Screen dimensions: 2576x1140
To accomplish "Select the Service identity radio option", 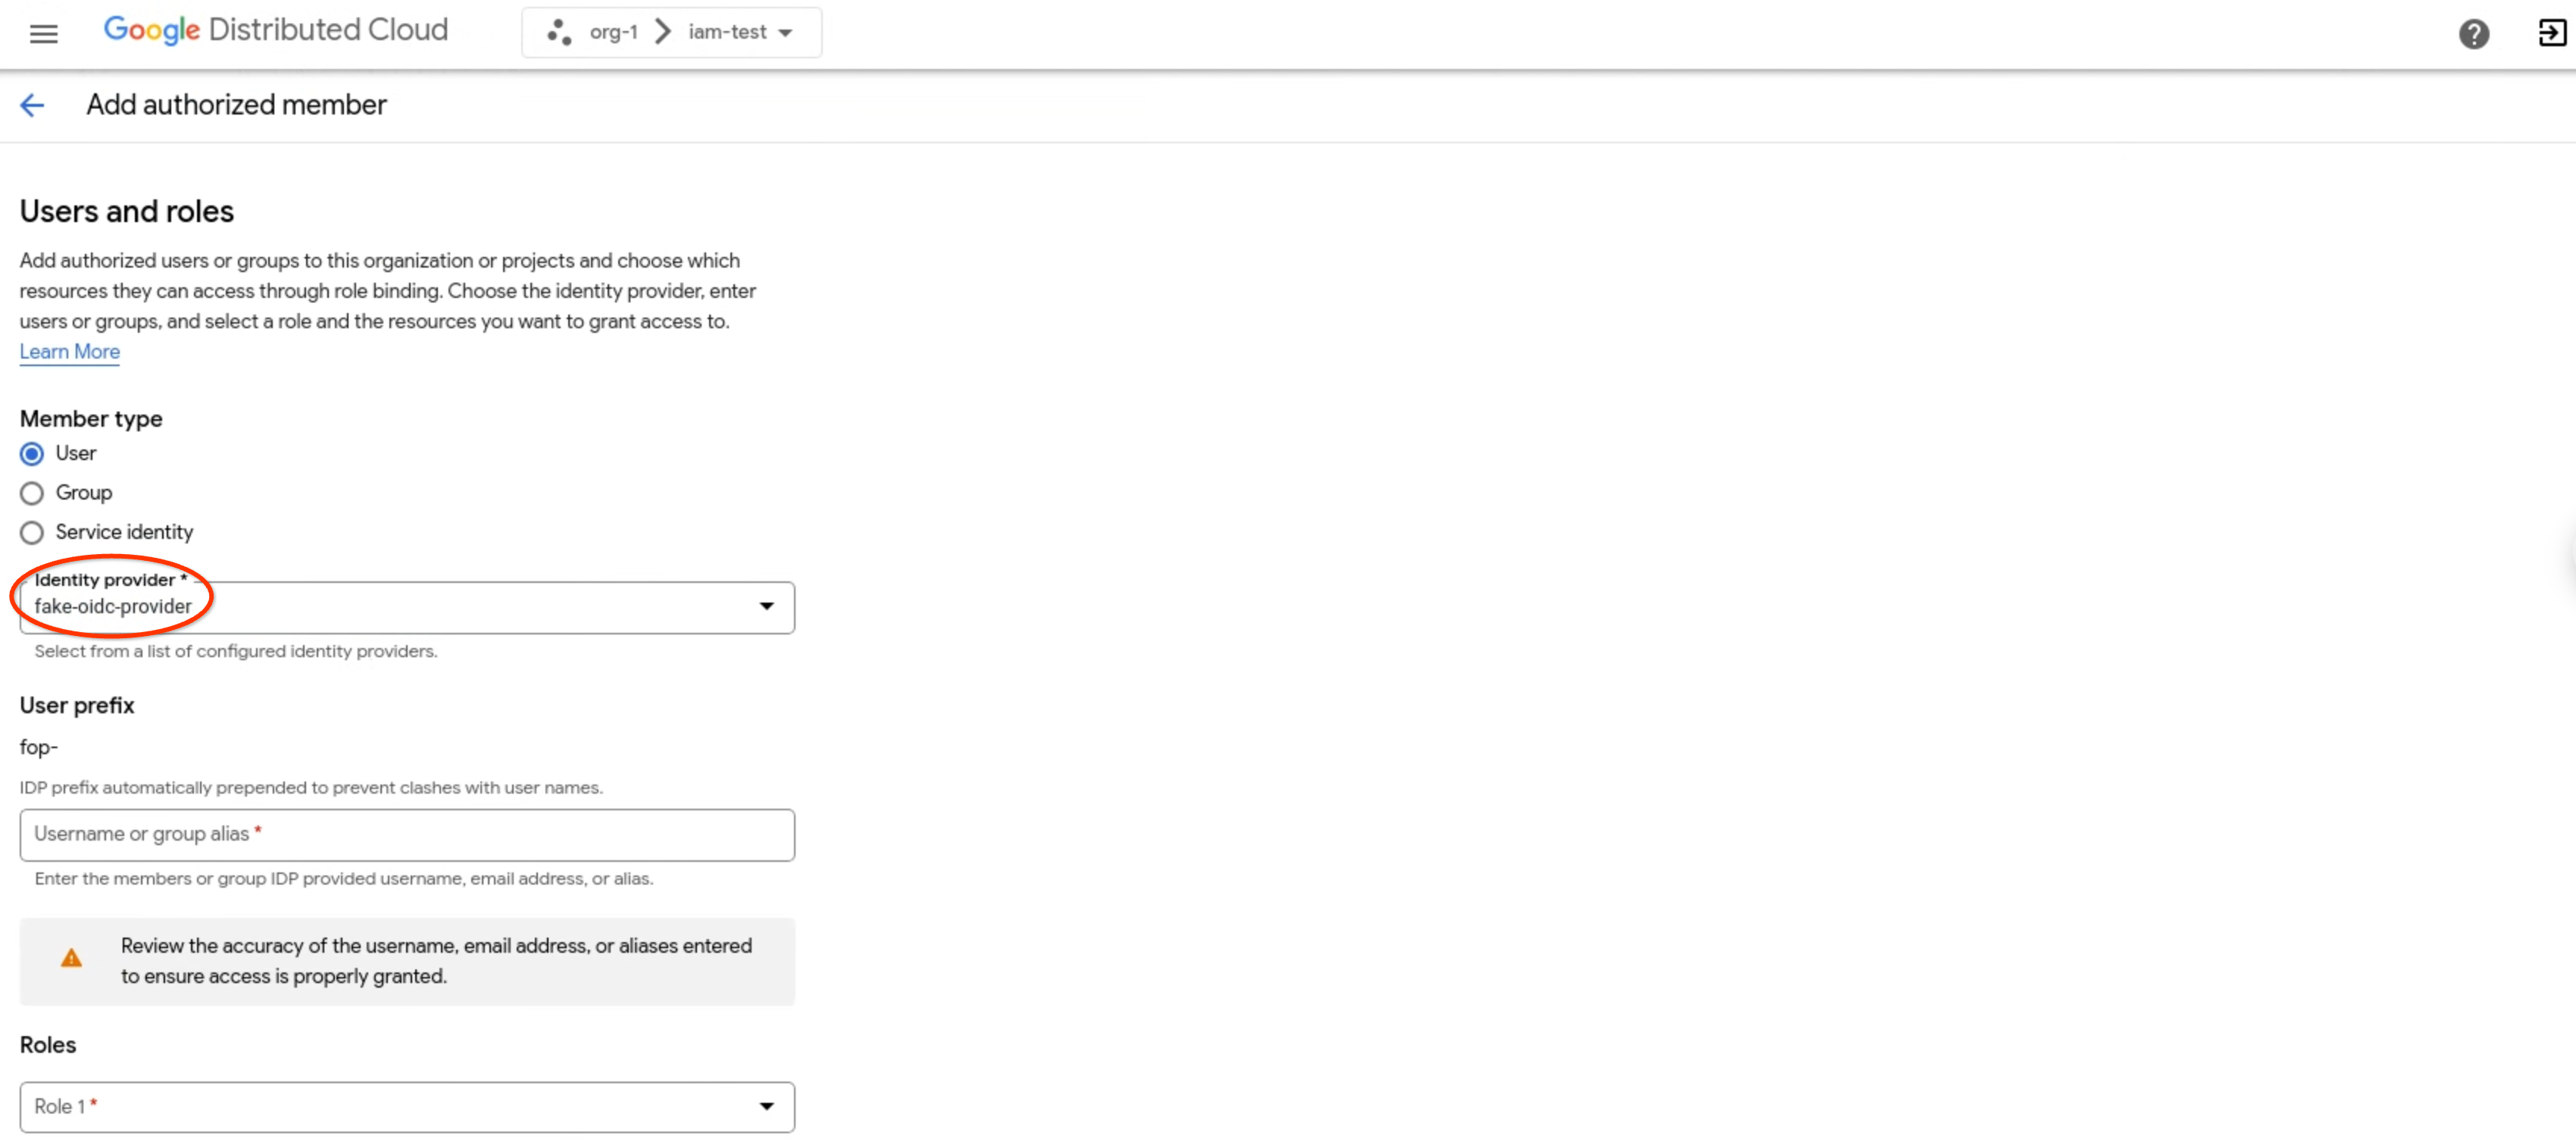I will (x=32, y=532).
